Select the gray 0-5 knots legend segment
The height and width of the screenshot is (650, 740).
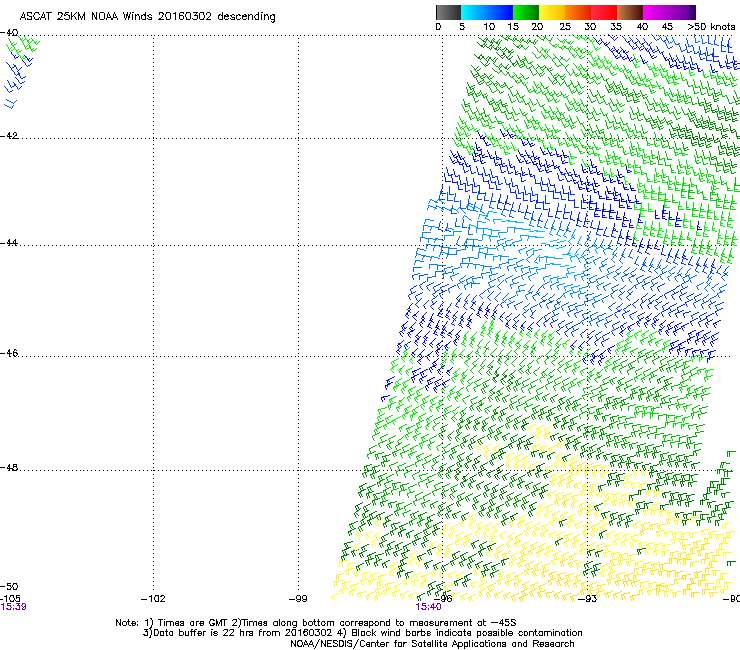pyautogui.click(x=448, y=12)
